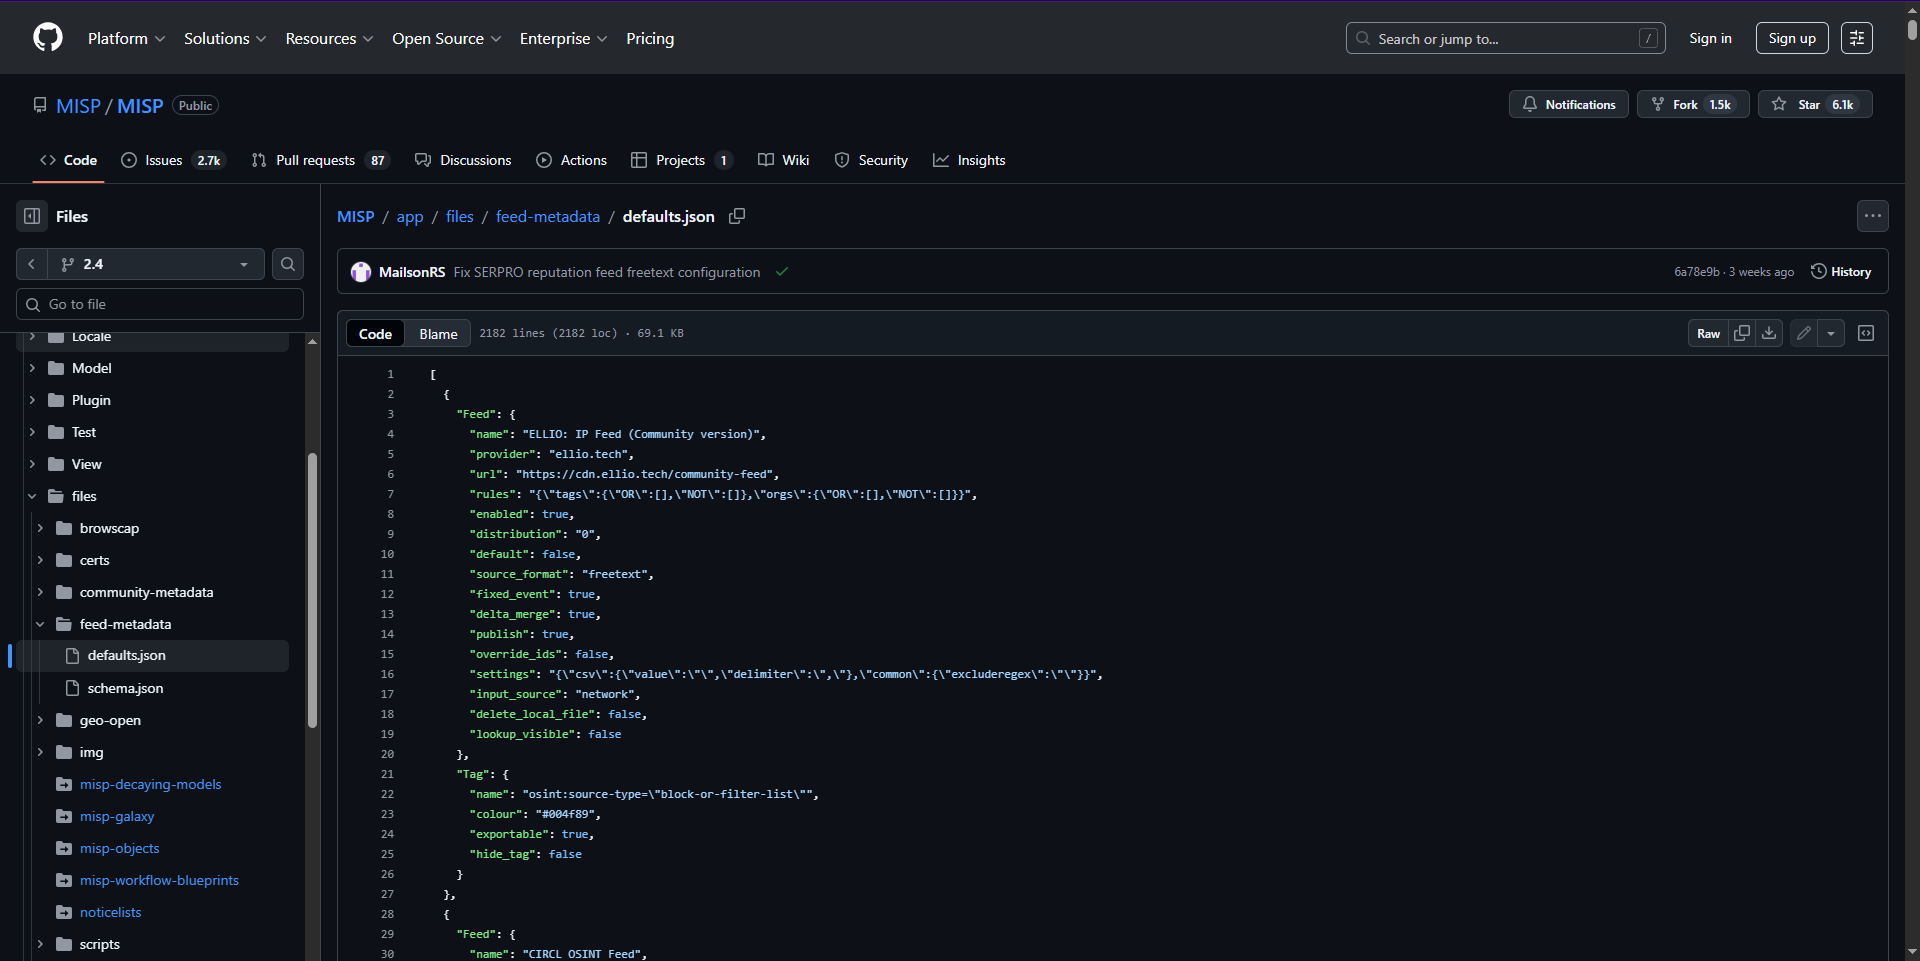Image resolution: width=1920 pixels, height=961 pixels.
Task: Open the Platform menu
Action: [x=126, y=38]
